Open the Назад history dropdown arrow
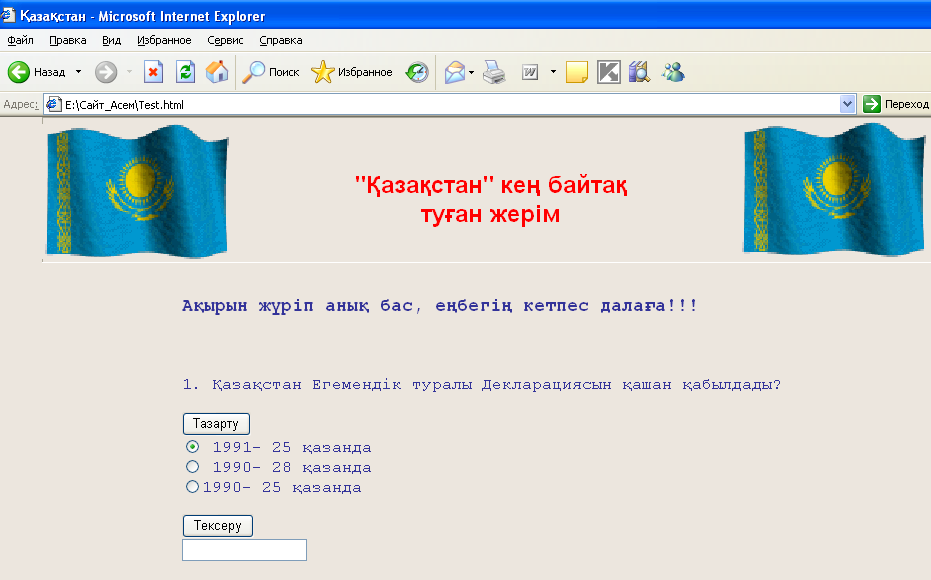Screen dimensions: 931x580 [x=78, y=72]
